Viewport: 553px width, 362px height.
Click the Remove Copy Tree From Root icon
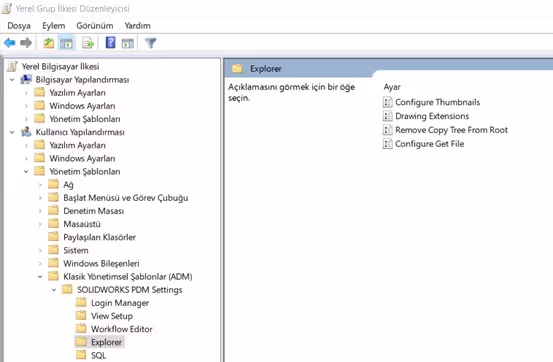tap(388, 129)
